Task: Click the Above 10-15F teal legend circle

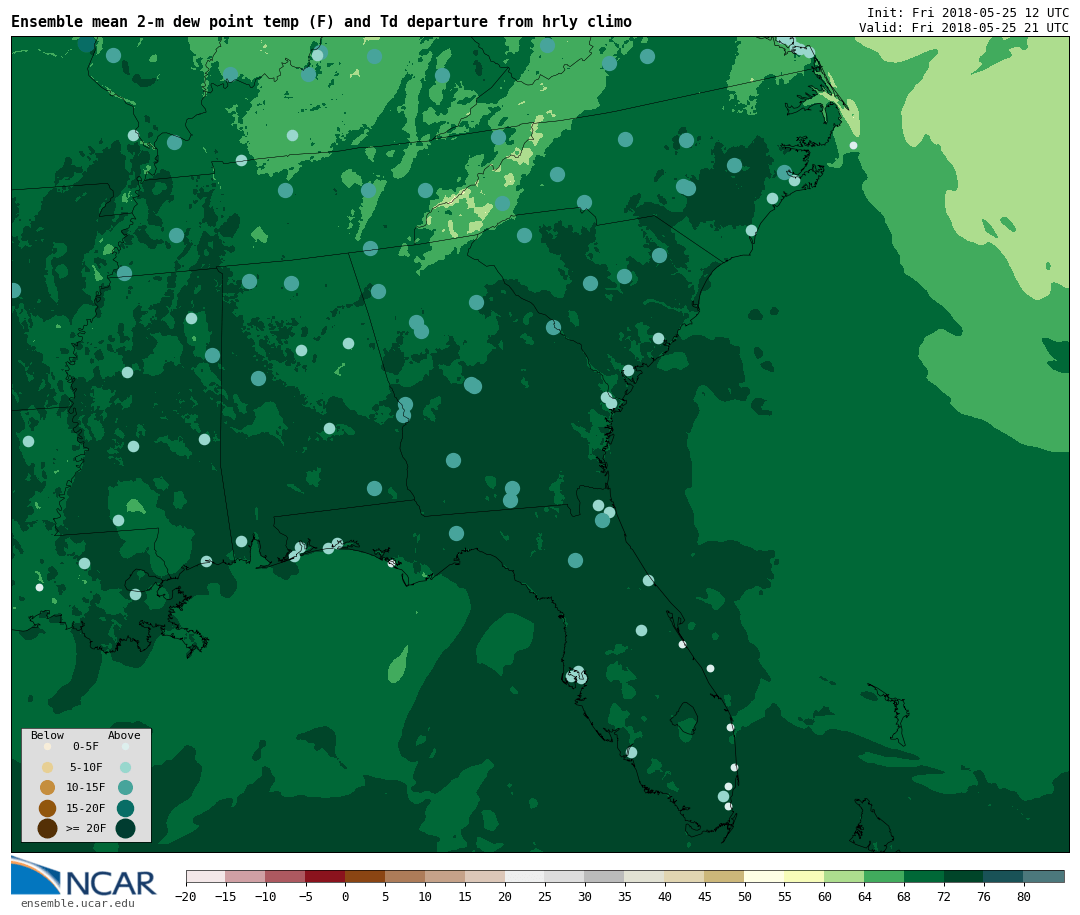Action: click(x=125, y=787)
